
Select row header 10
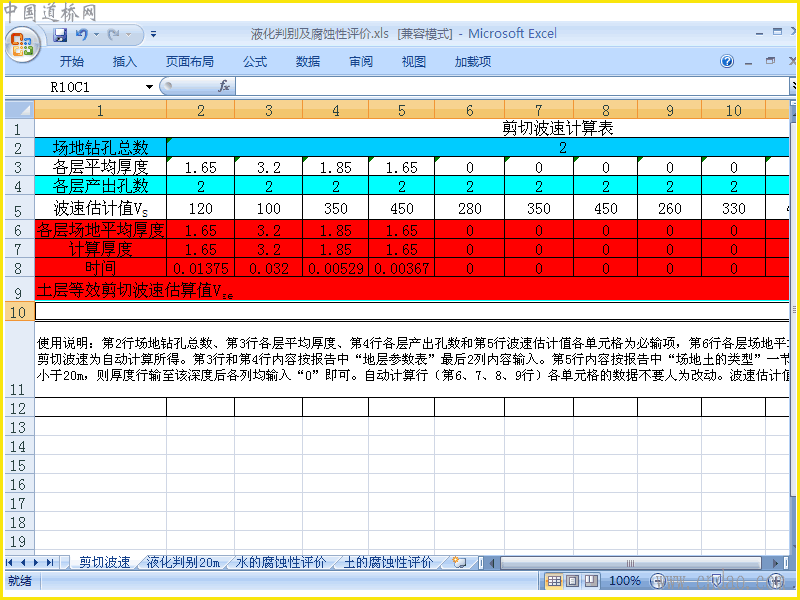(x=18, y=311)
